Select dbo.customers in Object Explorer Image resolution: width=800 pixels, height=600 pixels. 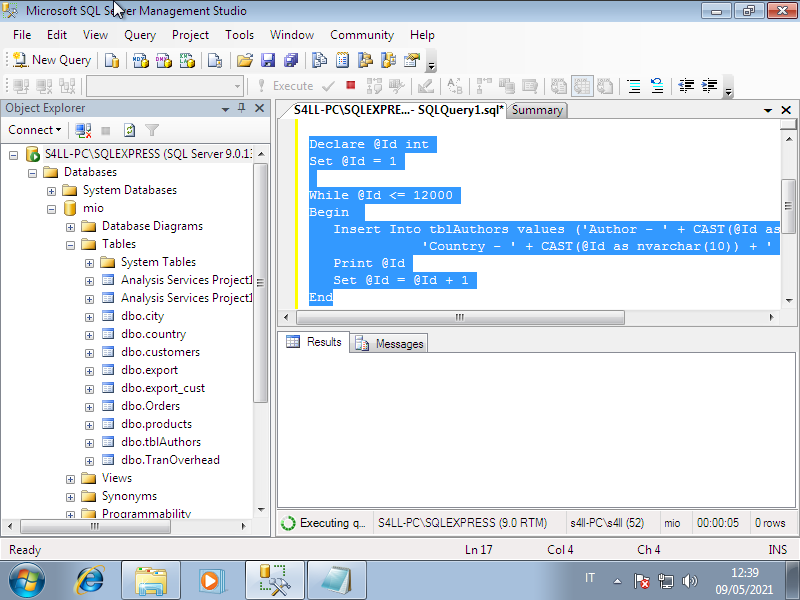(160, 351)
